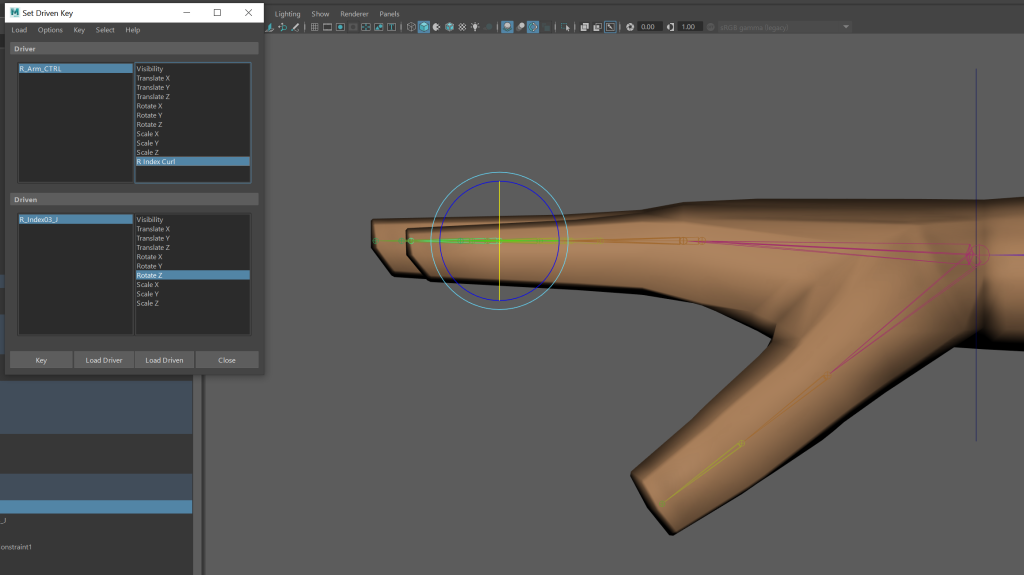Click the smooth shade all icon
The image size is (1024, 575).
pos(424,27)
